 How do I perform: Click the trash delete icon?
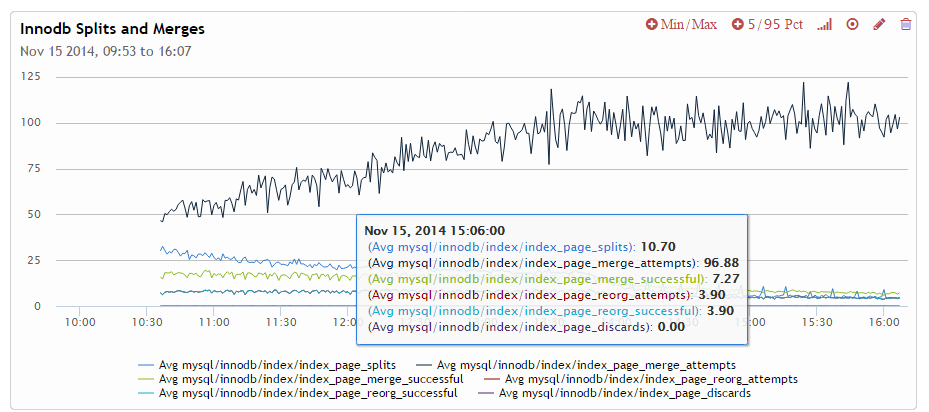tap(906, 24)
